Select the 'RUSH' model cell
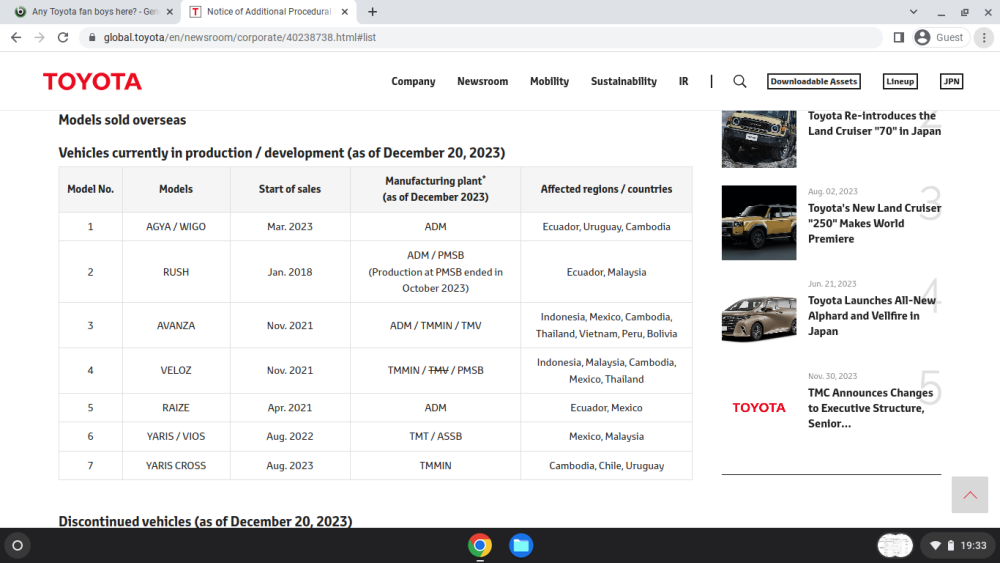This screenshot has width=1000, height=563. click(176, 272)
